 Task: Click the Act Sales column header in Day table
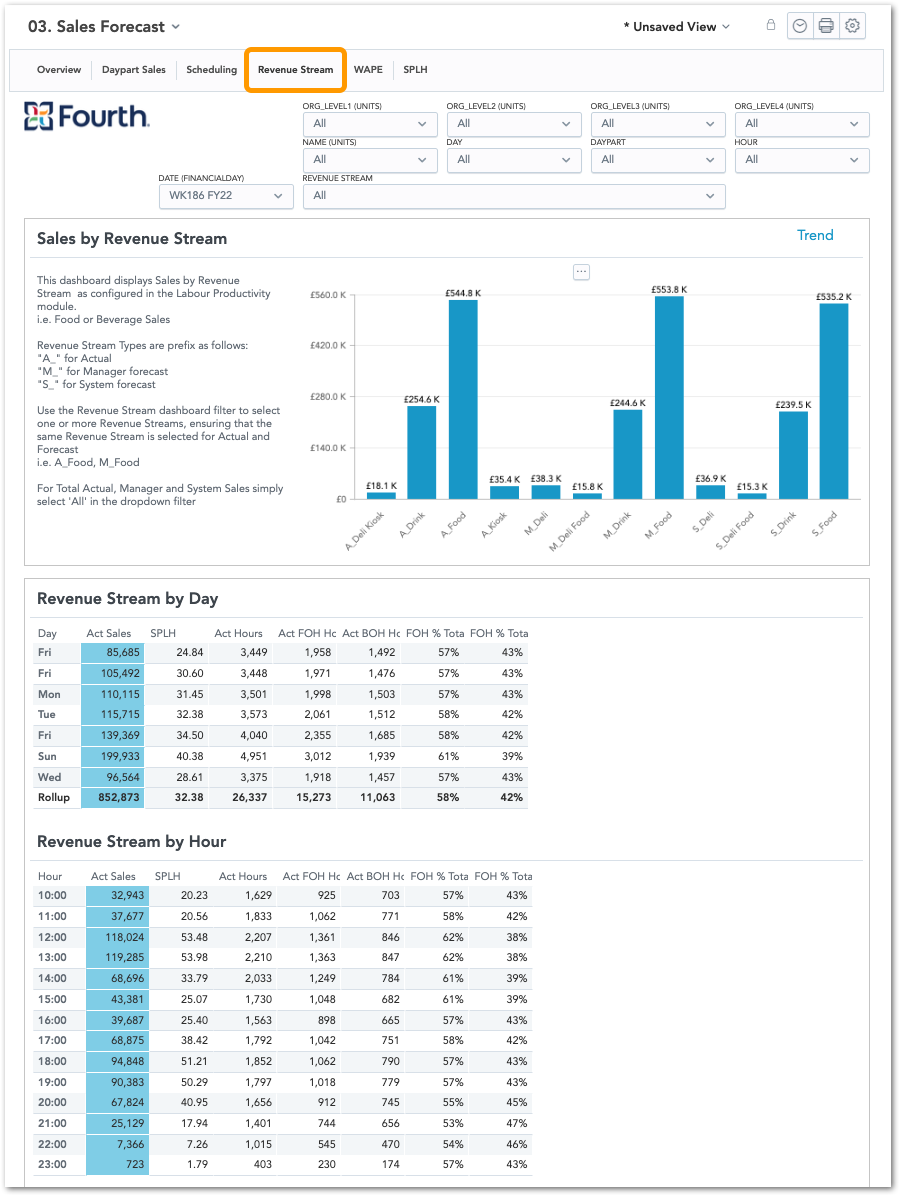pos(109,634)
